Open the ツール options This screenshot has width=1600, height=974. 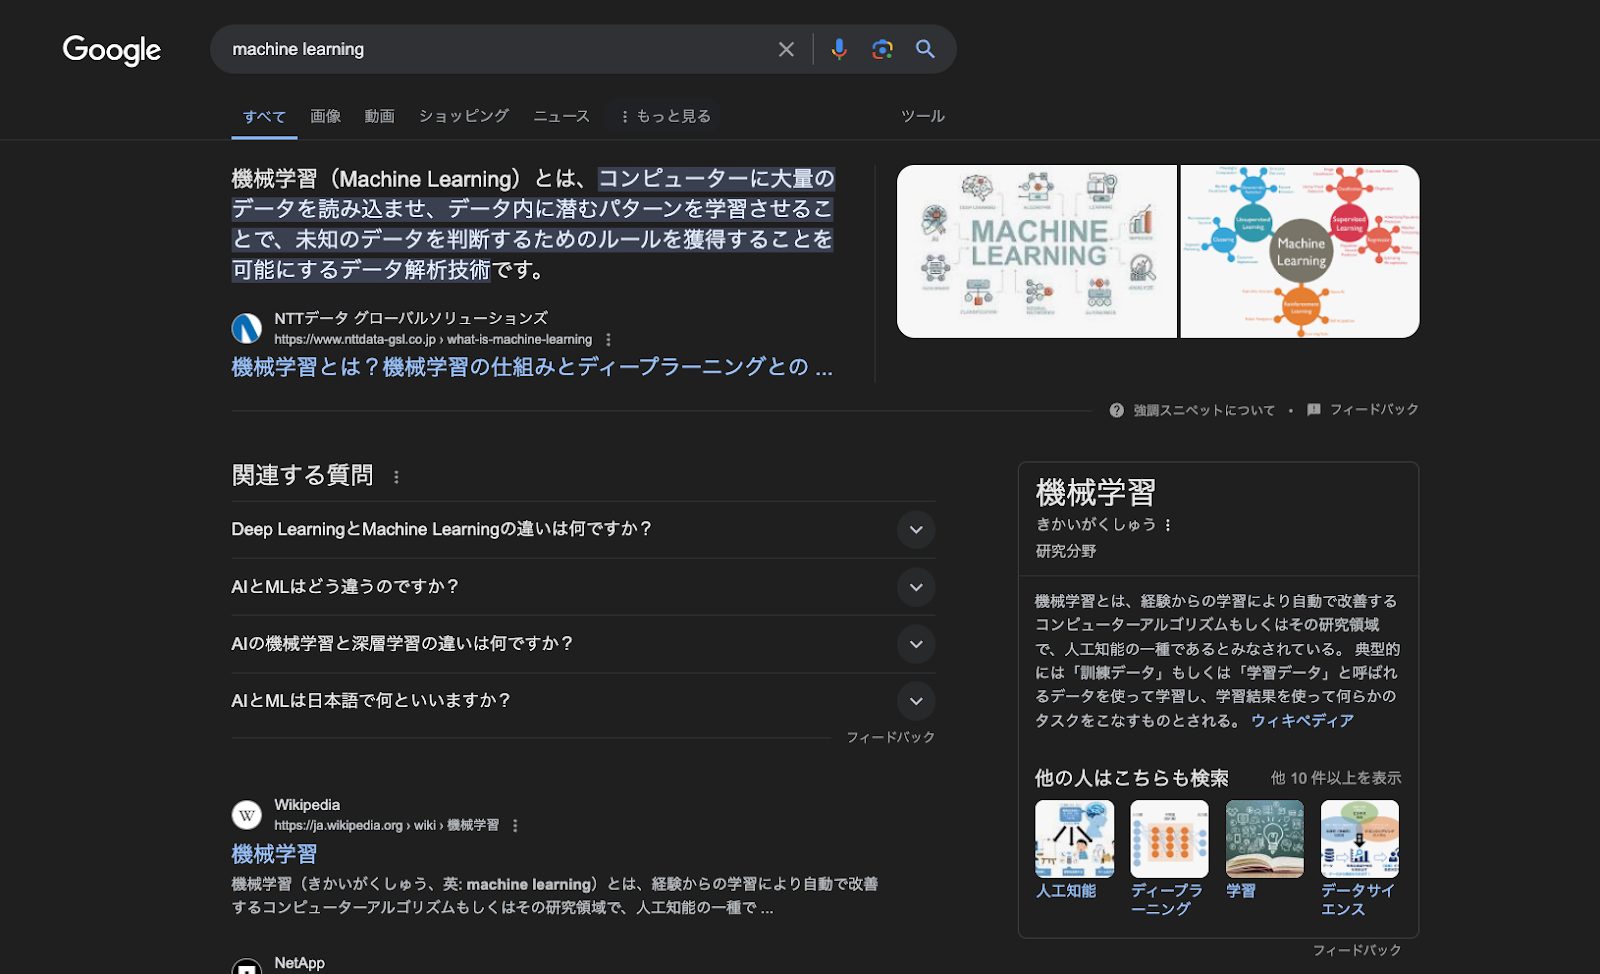point(923,116)
